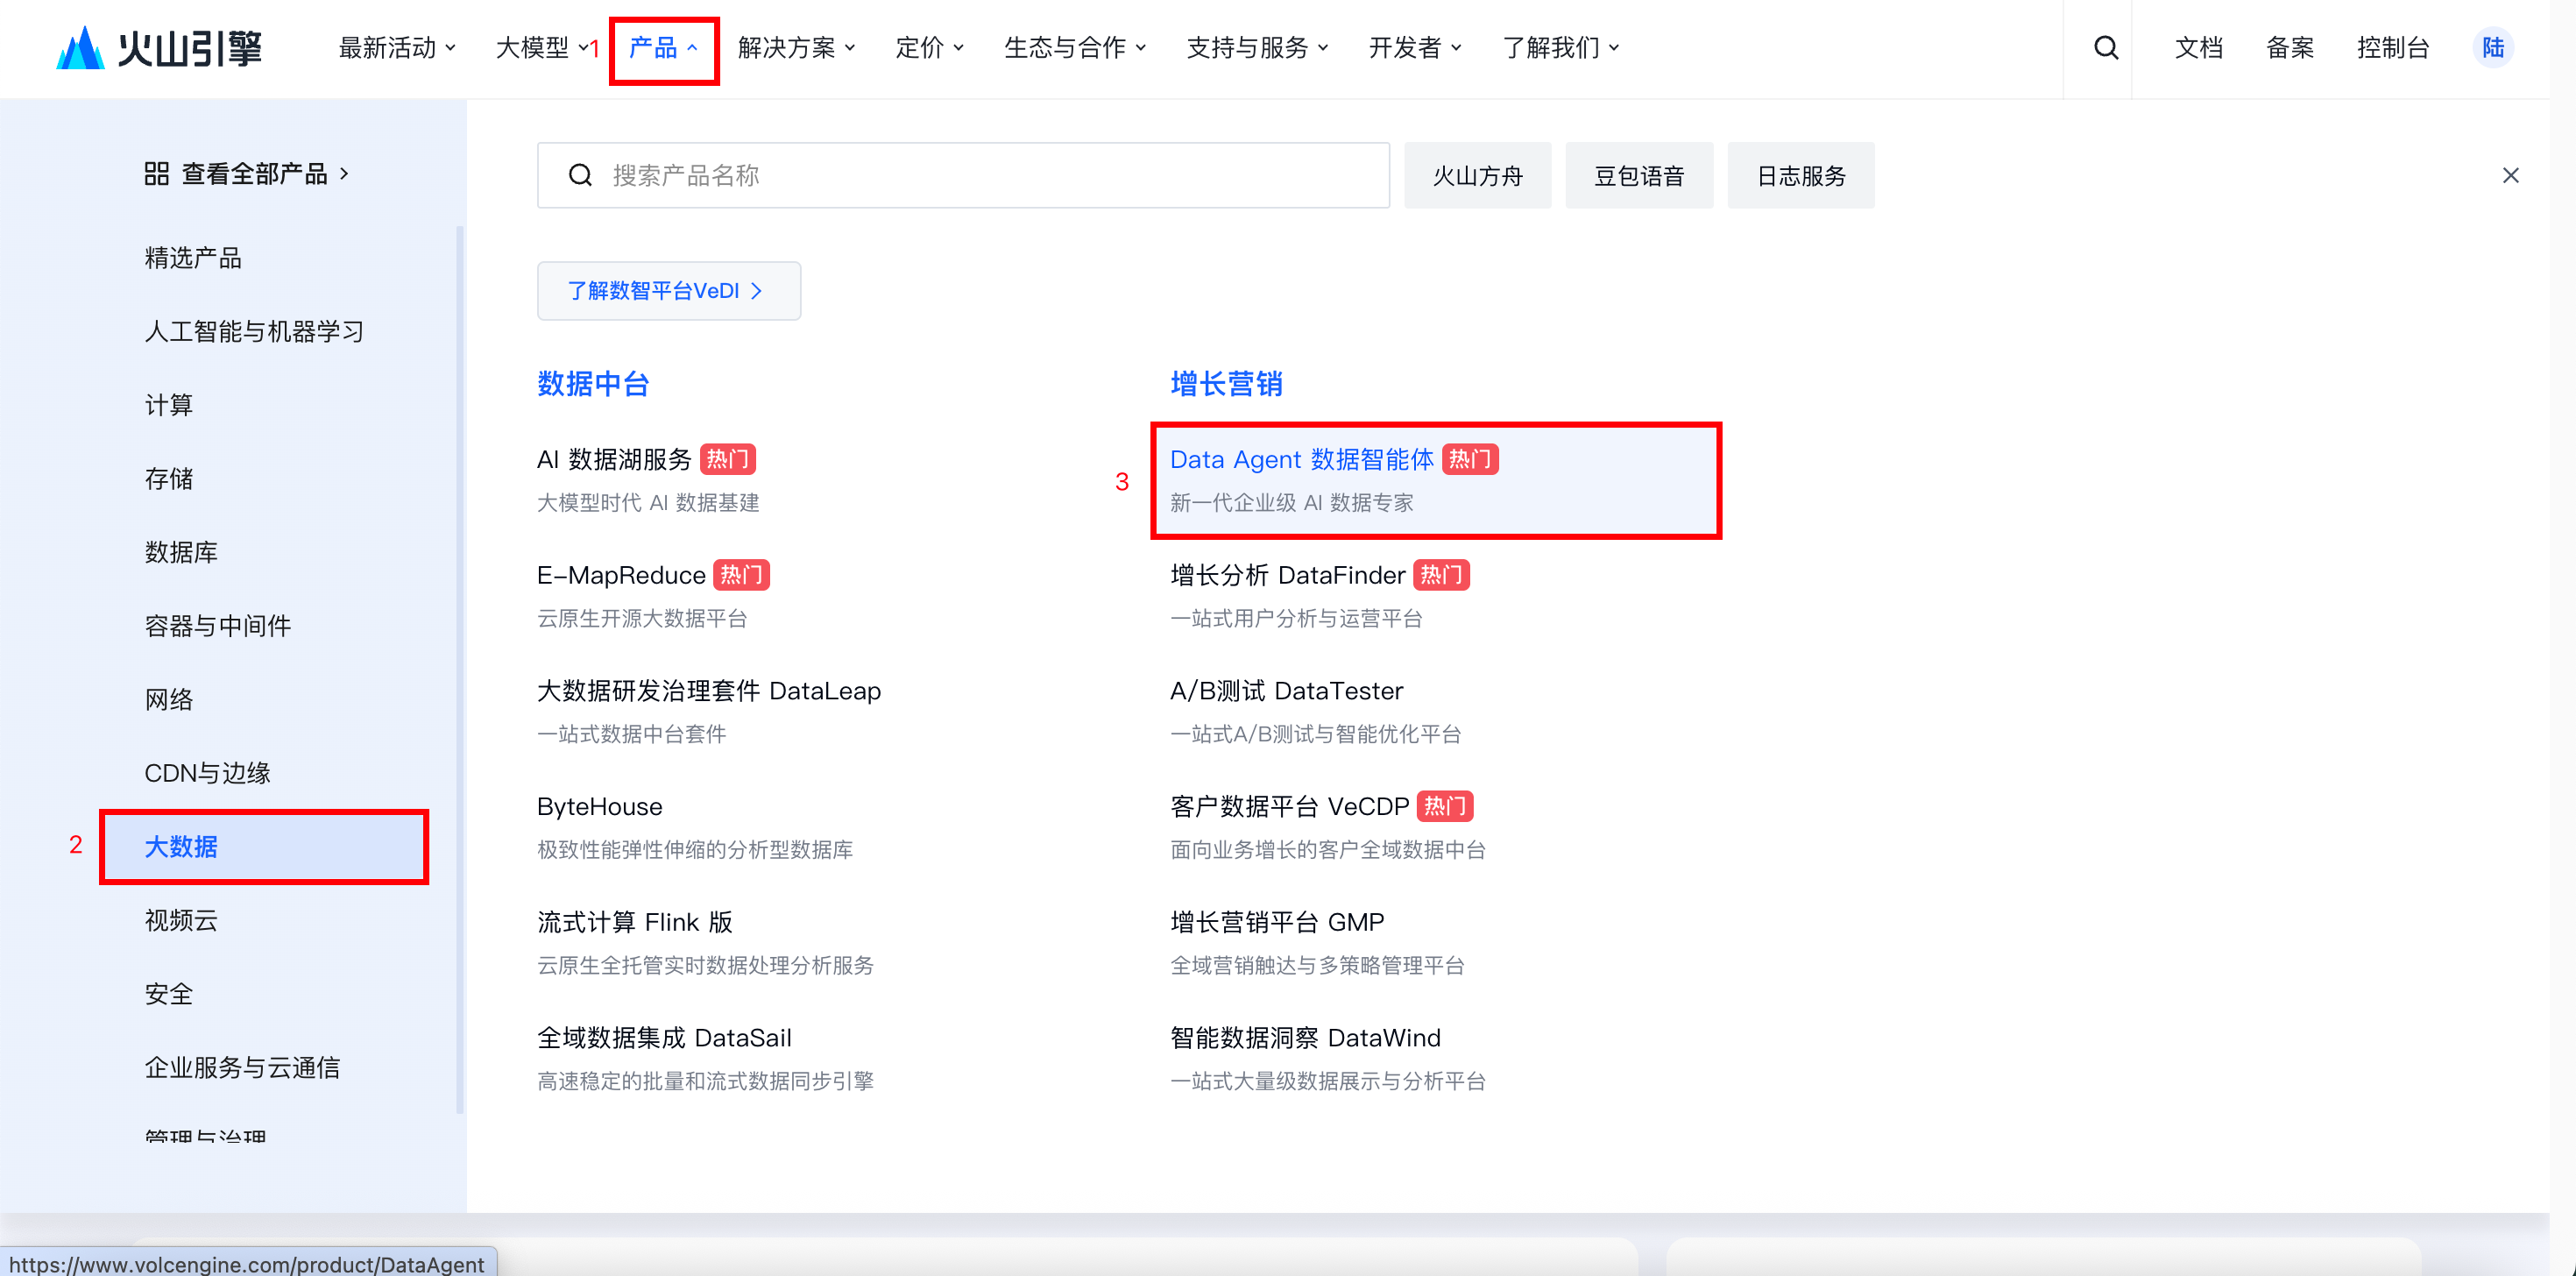
Task: Click 热门 badge beside 客户数据平台 VeCDP
Action: pyautogui.click(x=1444, y=806)
